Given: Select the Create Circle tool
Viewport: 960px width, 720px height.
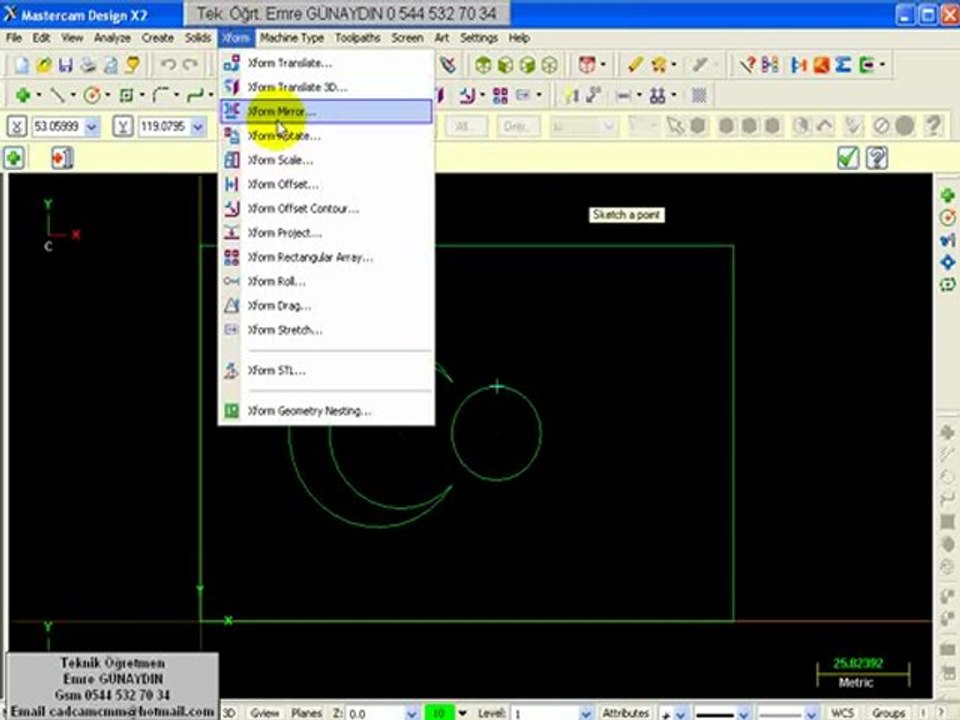Looking at the screenshot, I should (92, 95).
